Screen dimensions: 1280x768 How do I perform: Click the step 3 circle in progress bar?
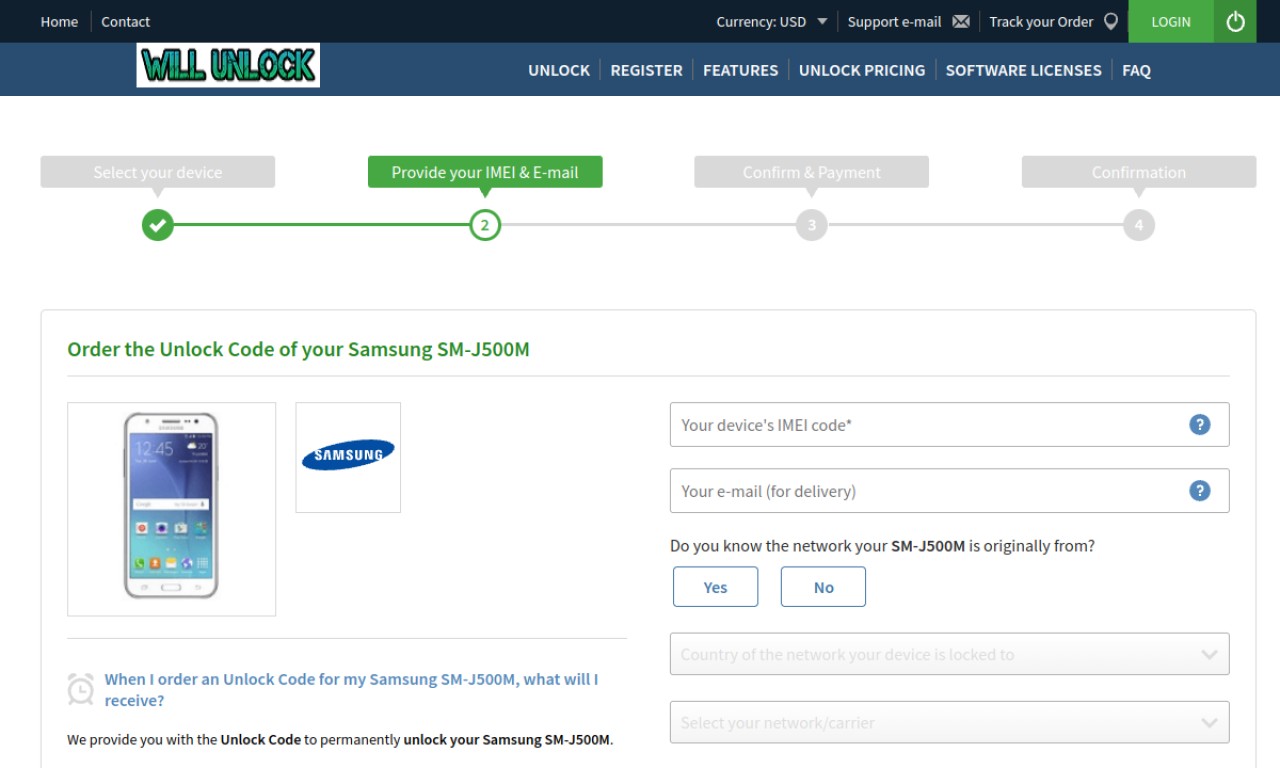point(812,225)
